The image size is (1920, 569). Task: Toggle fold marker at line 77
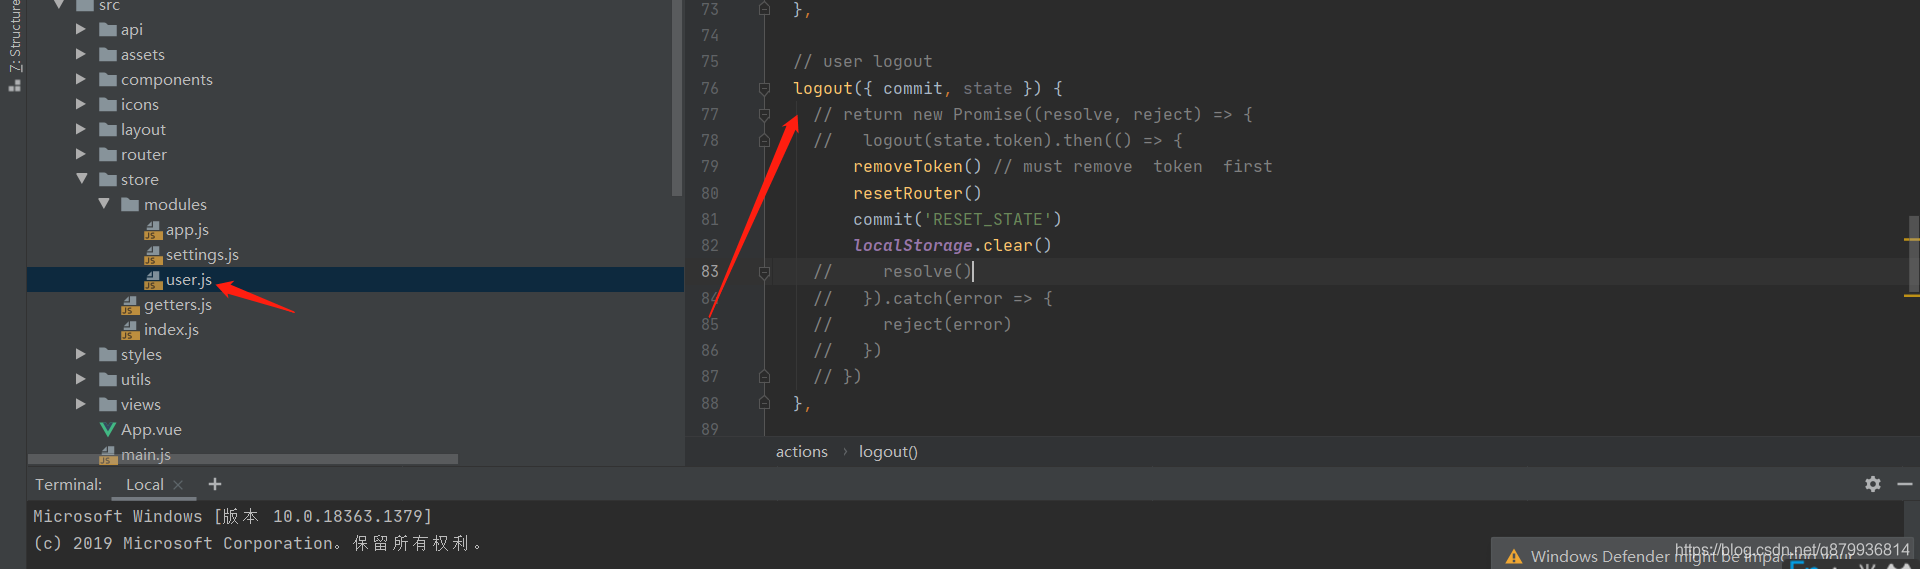pos(764,114)
